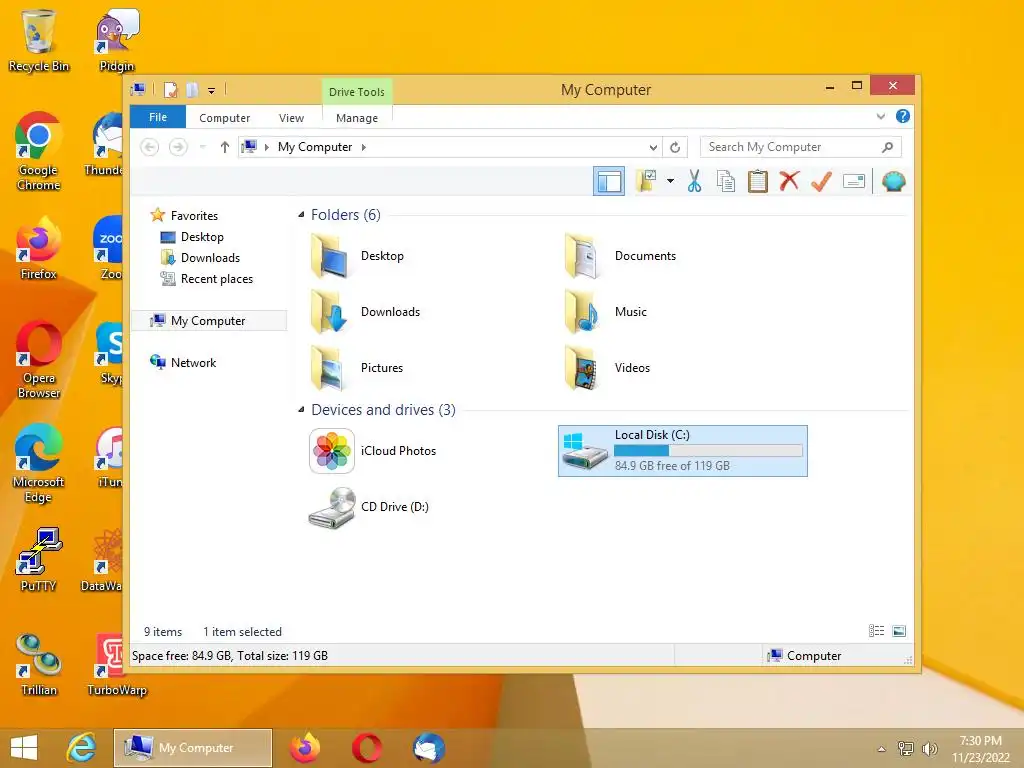Click the My Computer taskbar button
The height and width of the screenshot is (768, 1024).
(x=193, y=748)
